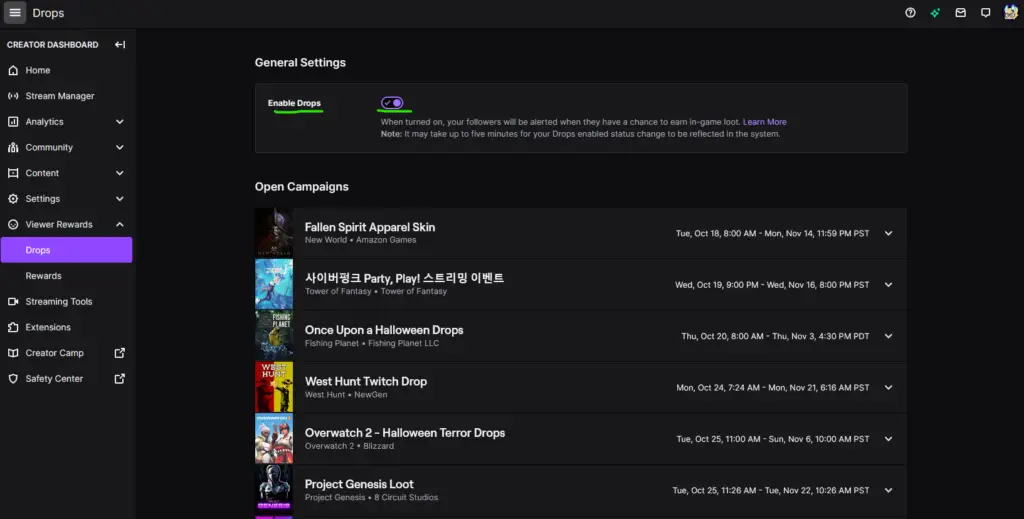Open Safety Center external link icon

pyautogui.click(x=120, y=379)
